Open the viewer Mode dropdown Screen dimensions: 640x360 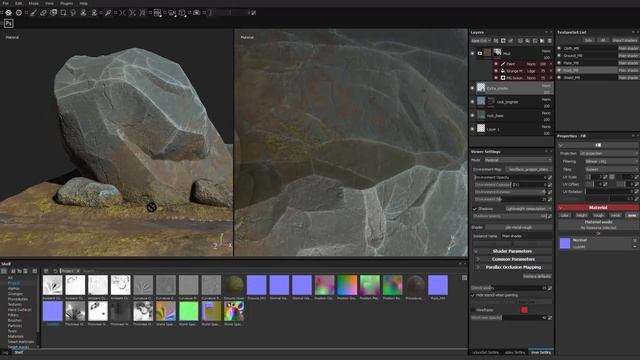[518, 160]
